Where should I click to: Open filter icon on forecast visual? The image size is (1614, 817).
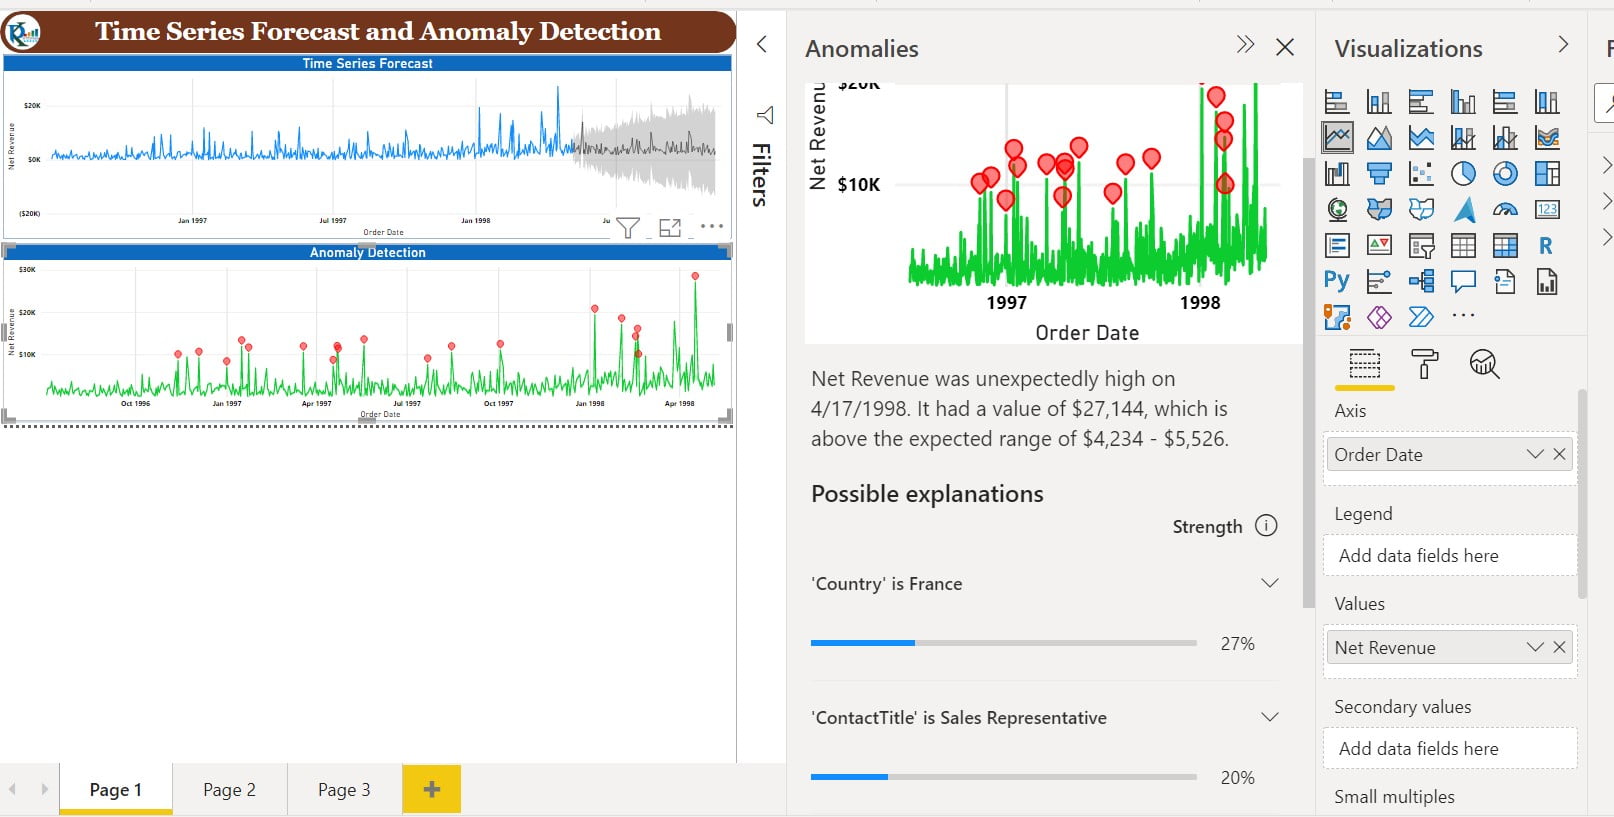pos(628,228)
